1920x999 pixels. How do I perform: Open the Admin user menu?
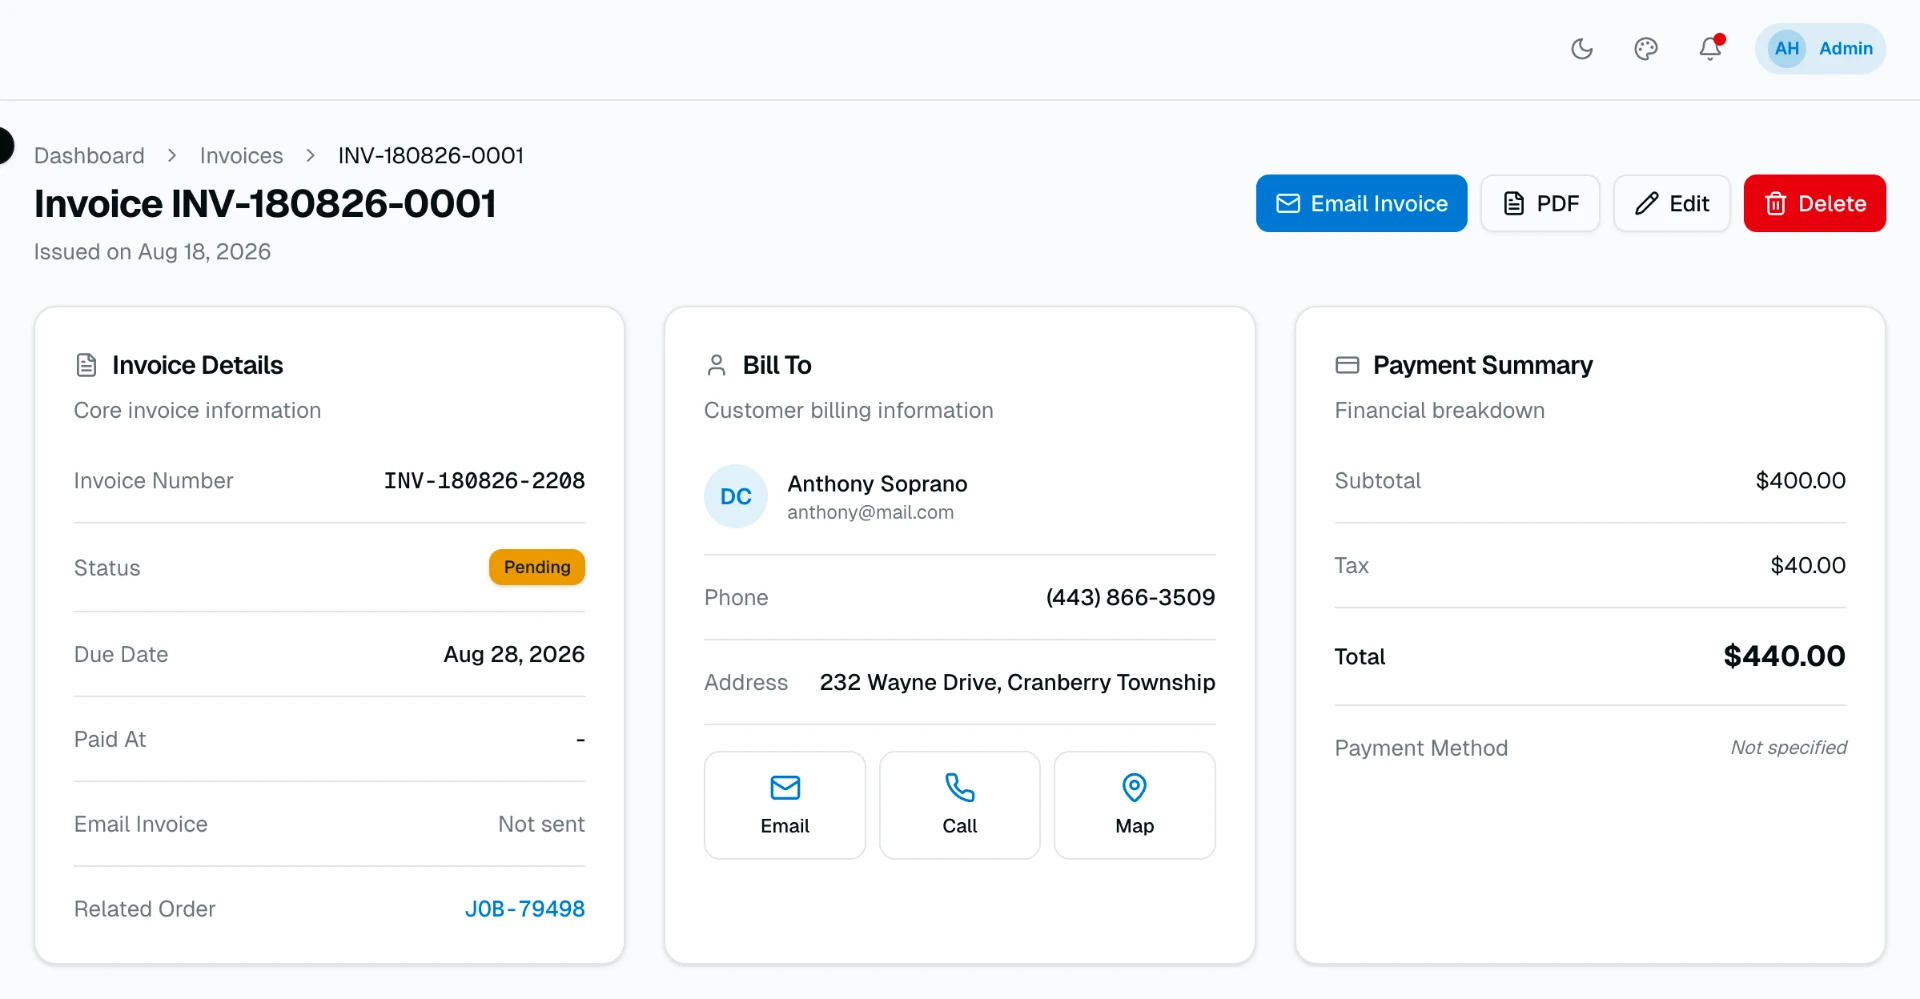coord(1820,48)
